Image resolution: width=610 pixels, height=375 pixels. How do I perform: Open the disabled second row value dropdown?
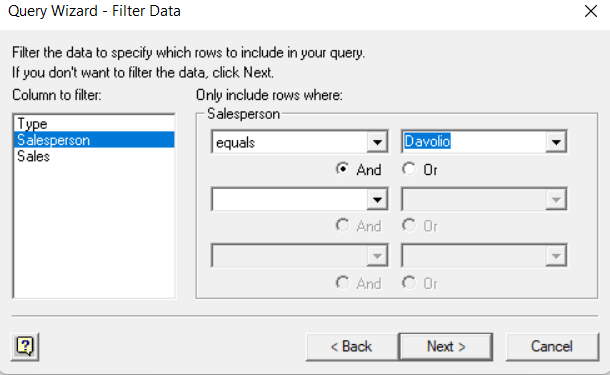(x=556, y=200)
